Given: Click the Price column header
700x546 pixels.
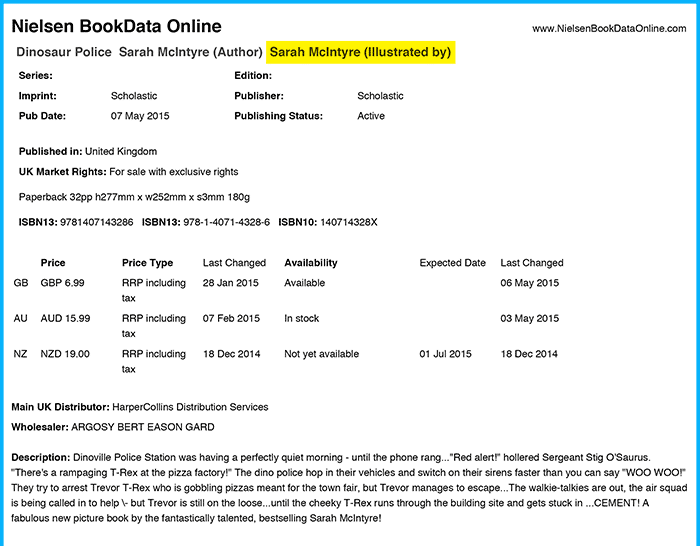Looking at the screenshot, I should click(x=53, y=263).
